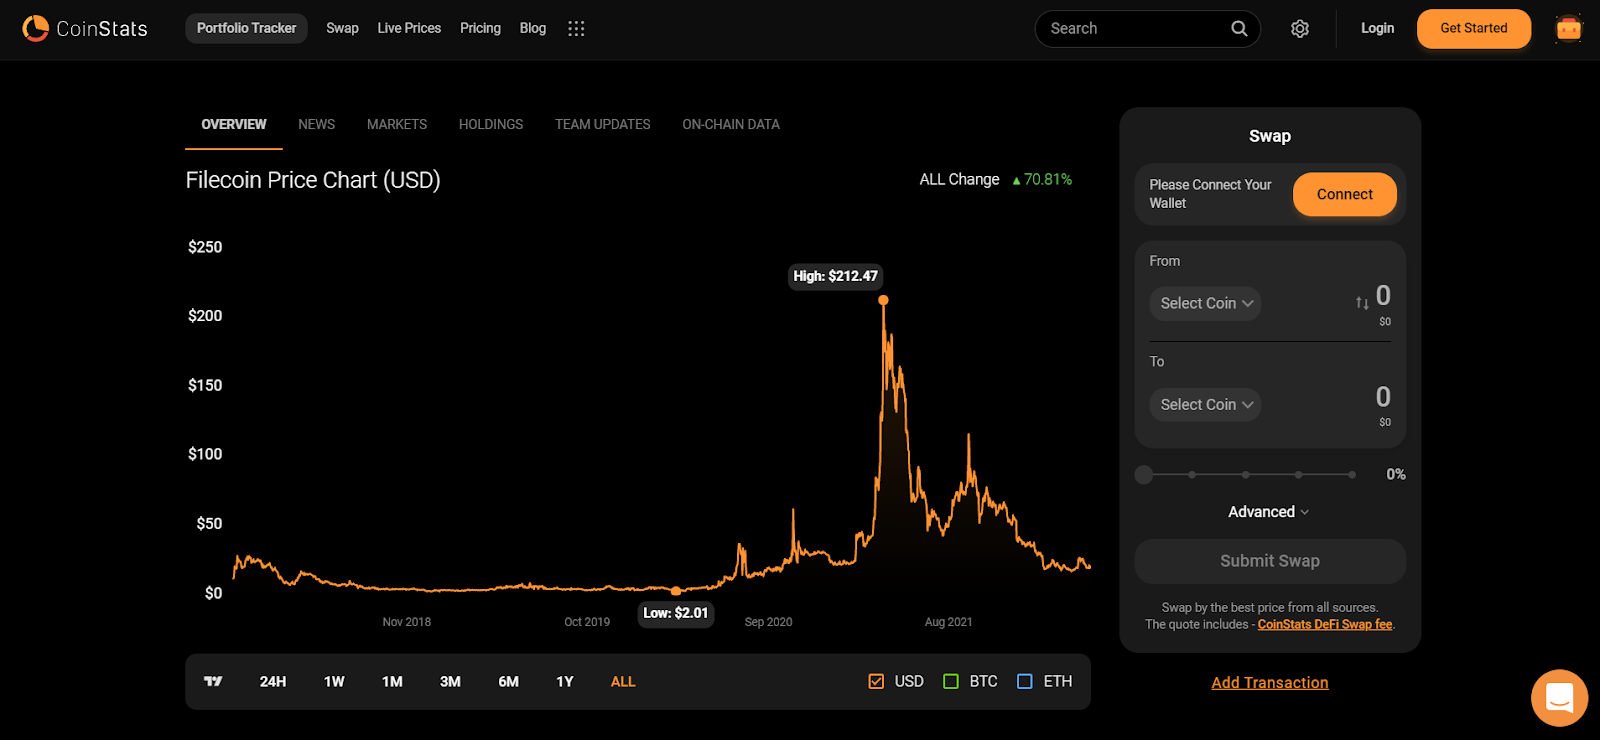Open TradingView chart icon

[213, 681]
